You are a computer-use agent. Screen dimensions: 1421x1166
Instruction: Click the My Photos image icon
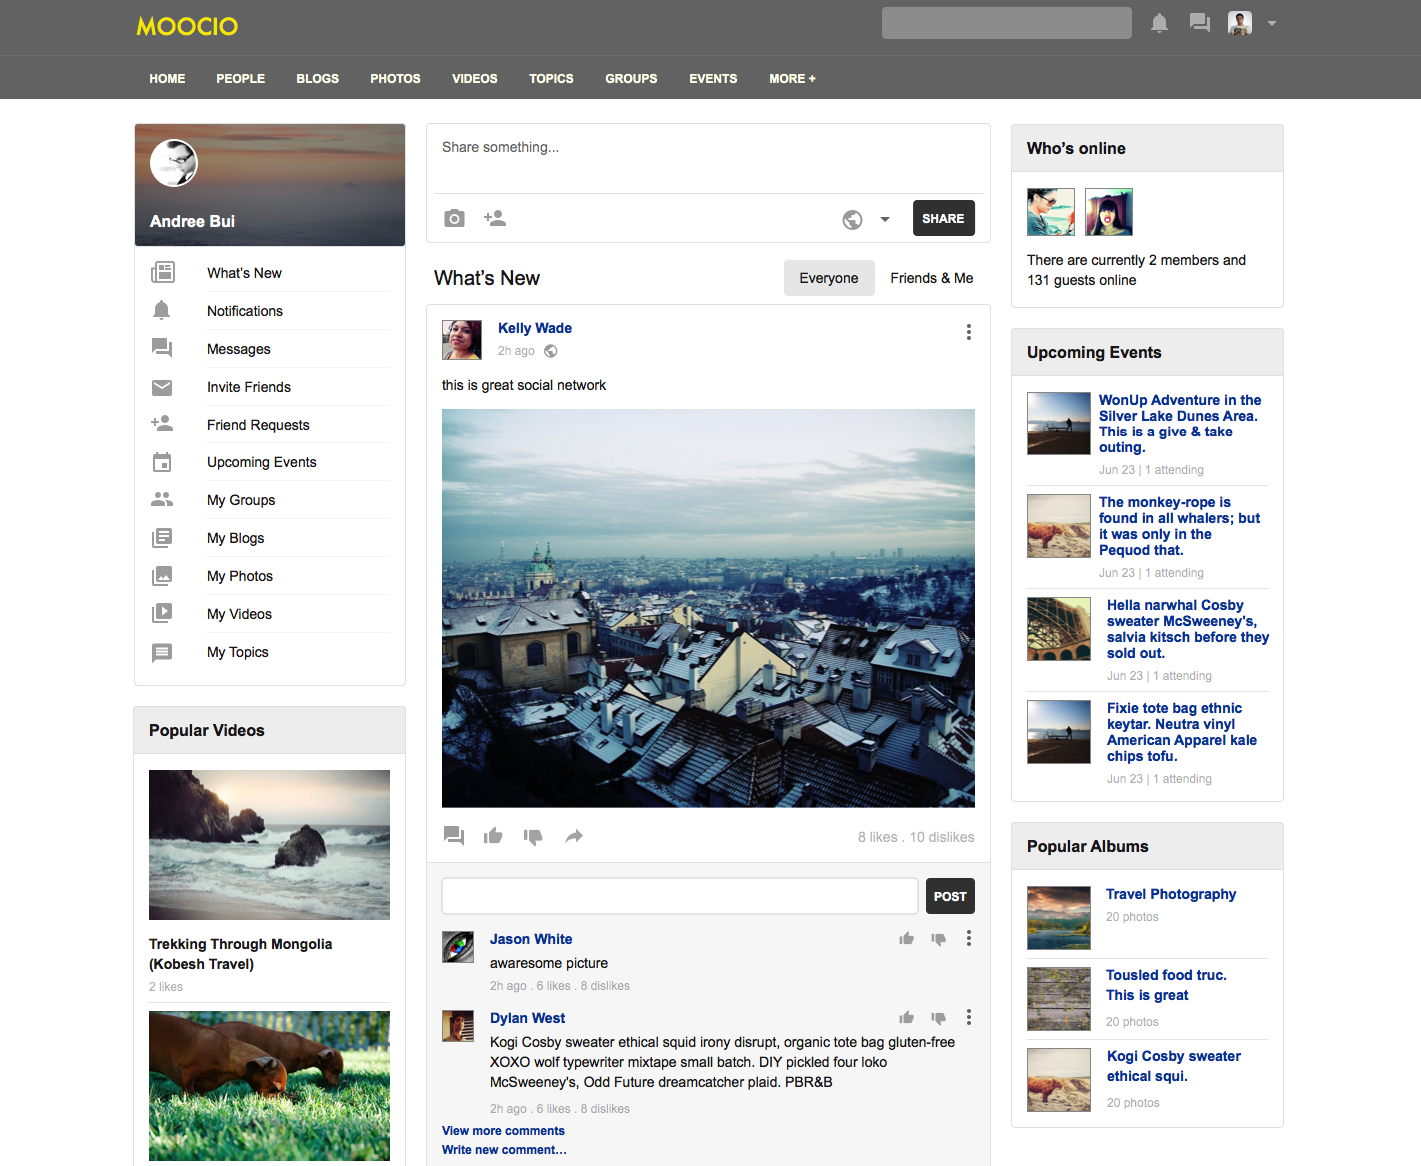162,576
